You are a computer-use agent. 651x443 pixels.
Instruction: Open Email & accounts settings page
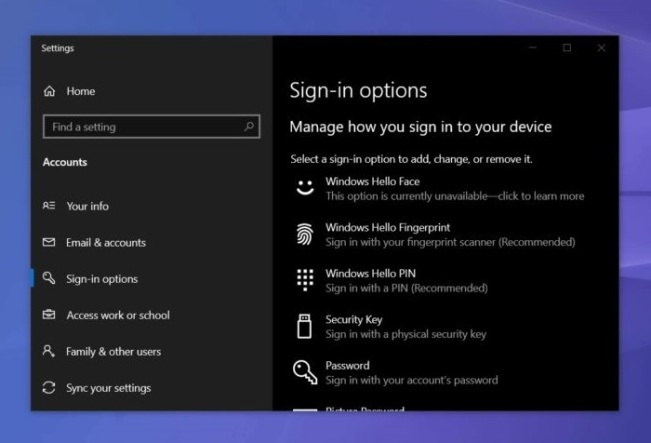coord(105,243)
